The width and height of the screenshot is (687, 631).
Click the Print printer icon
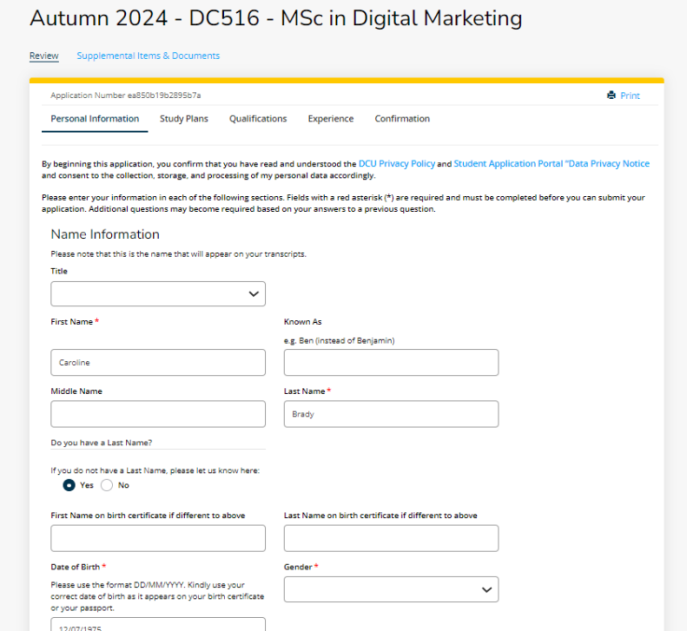pyautogui.click(x=611, y=95)
